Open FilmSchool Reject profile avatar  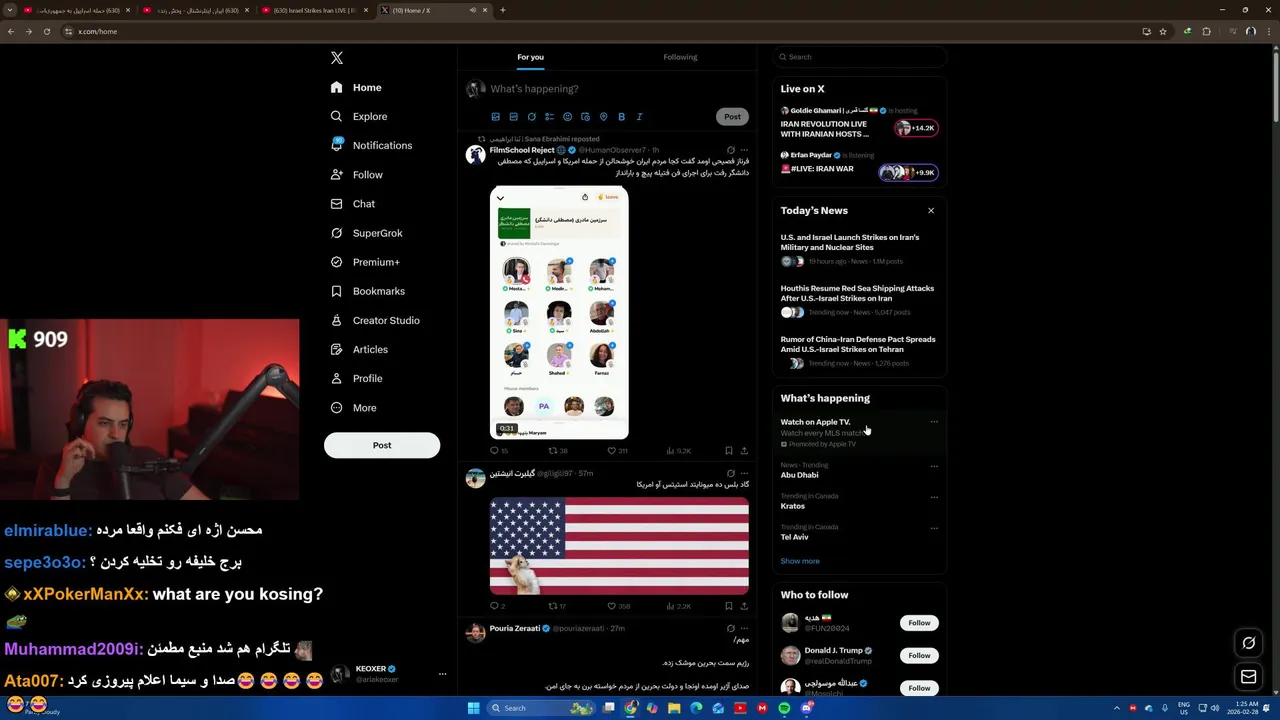coord(475,154)
